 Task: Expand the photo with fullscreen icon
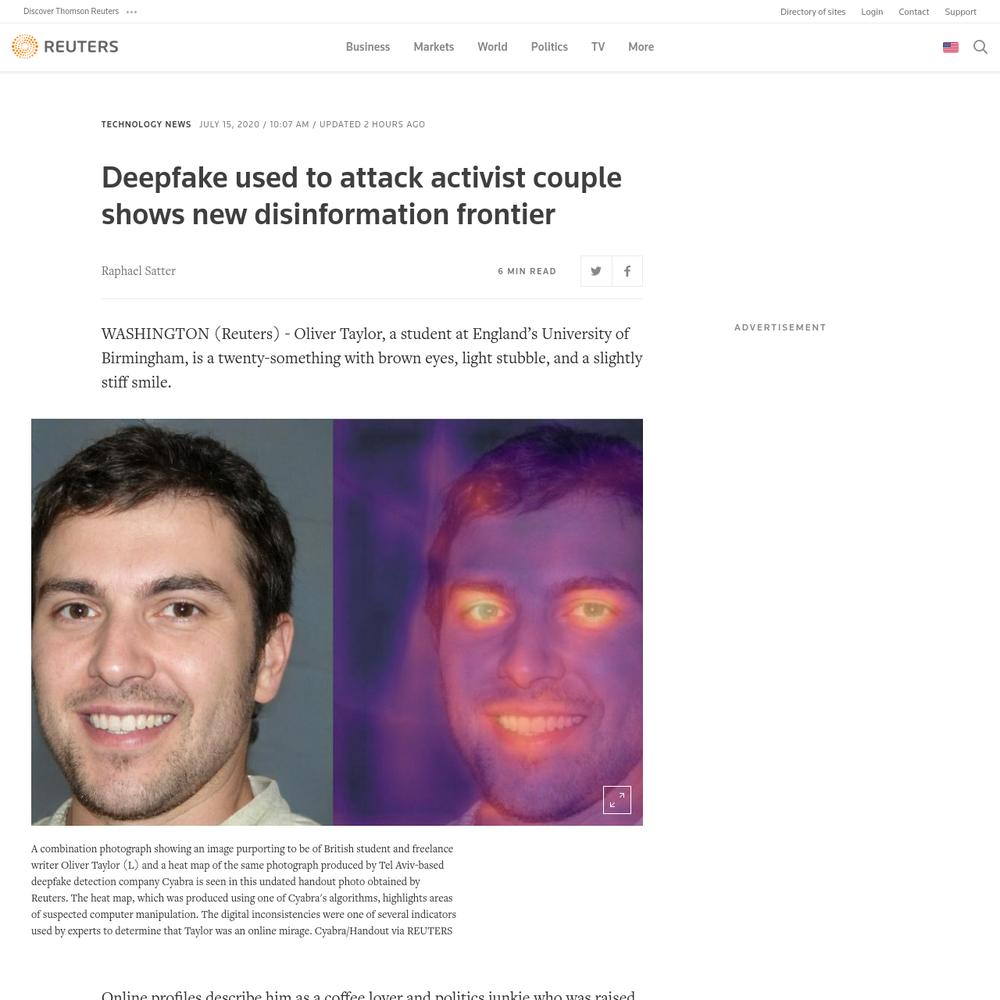pyautogui.click(x=617, y=800)
